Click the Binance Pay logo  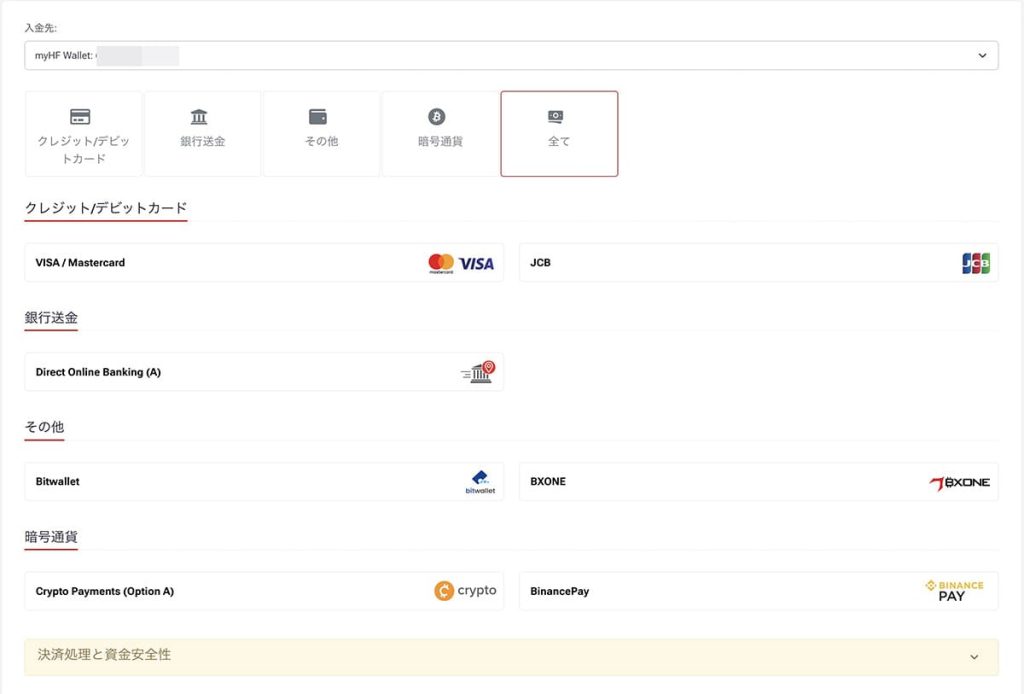click(x=953, y=591)
